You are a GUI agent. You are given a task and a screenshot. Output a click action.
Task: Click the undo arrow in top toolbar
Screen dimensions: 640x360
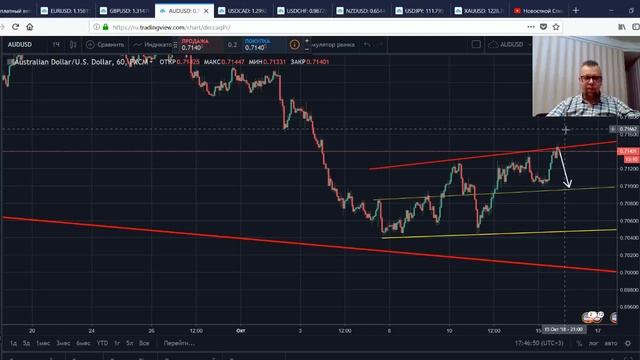367,44
